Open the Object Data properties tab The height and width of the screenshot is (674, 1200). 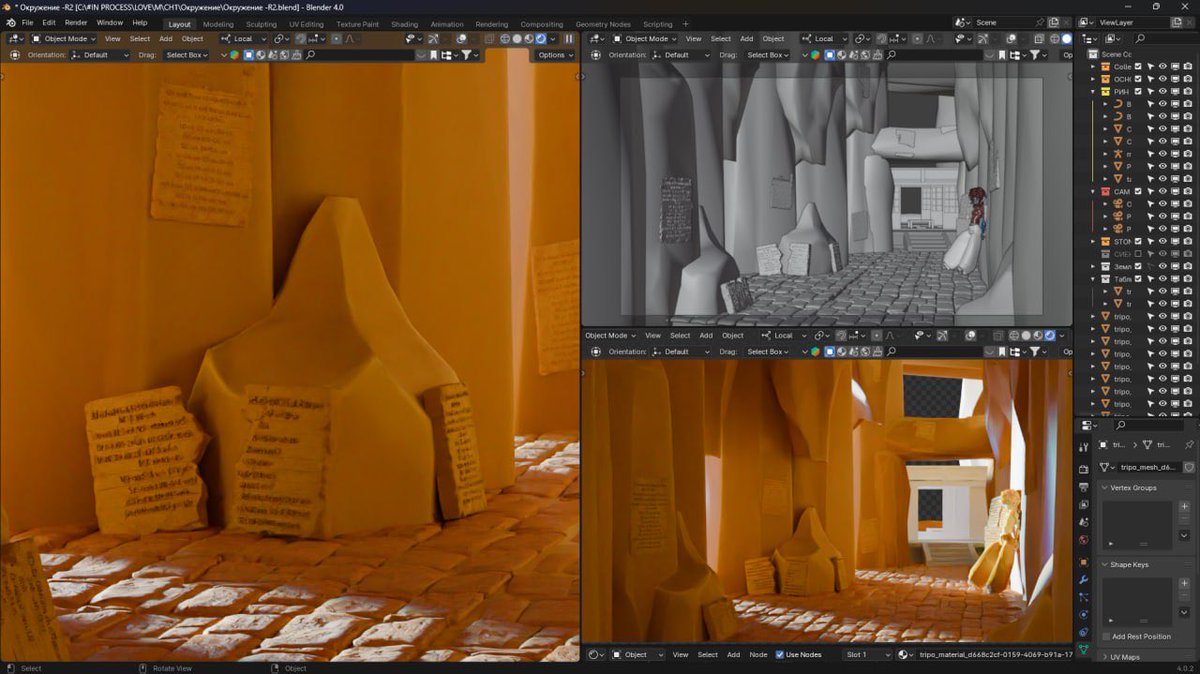[1084, 649]
